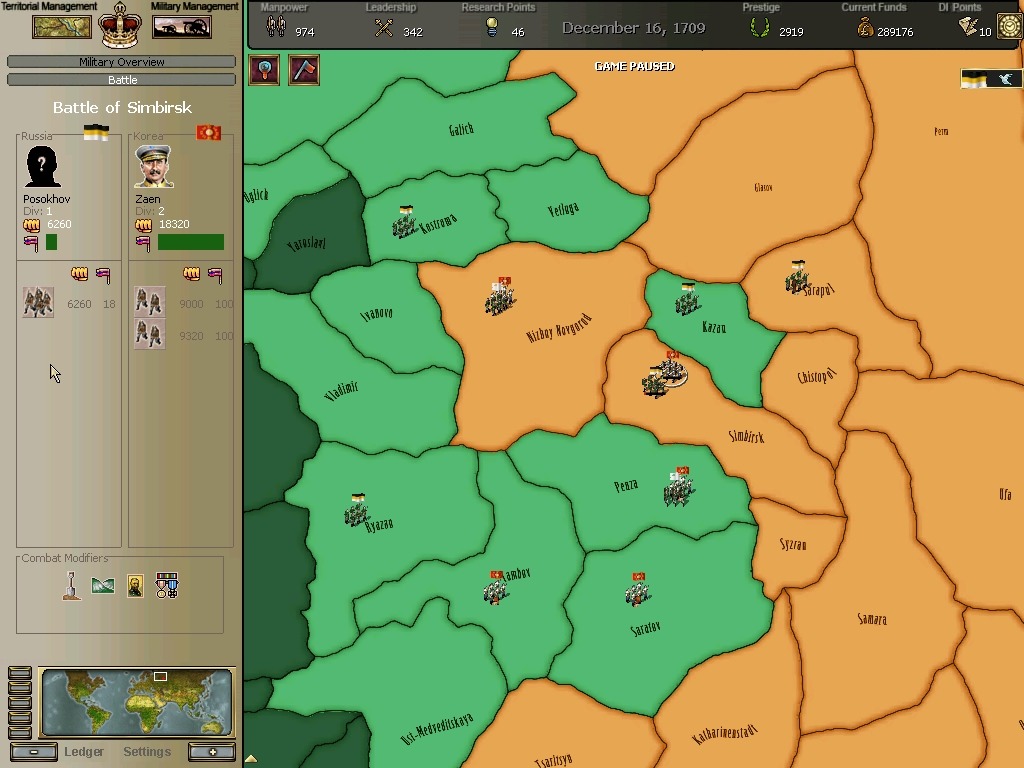Click the bottom minimap filter button
Viewport: 1024px width, 768px height.
tap(20, 733)
